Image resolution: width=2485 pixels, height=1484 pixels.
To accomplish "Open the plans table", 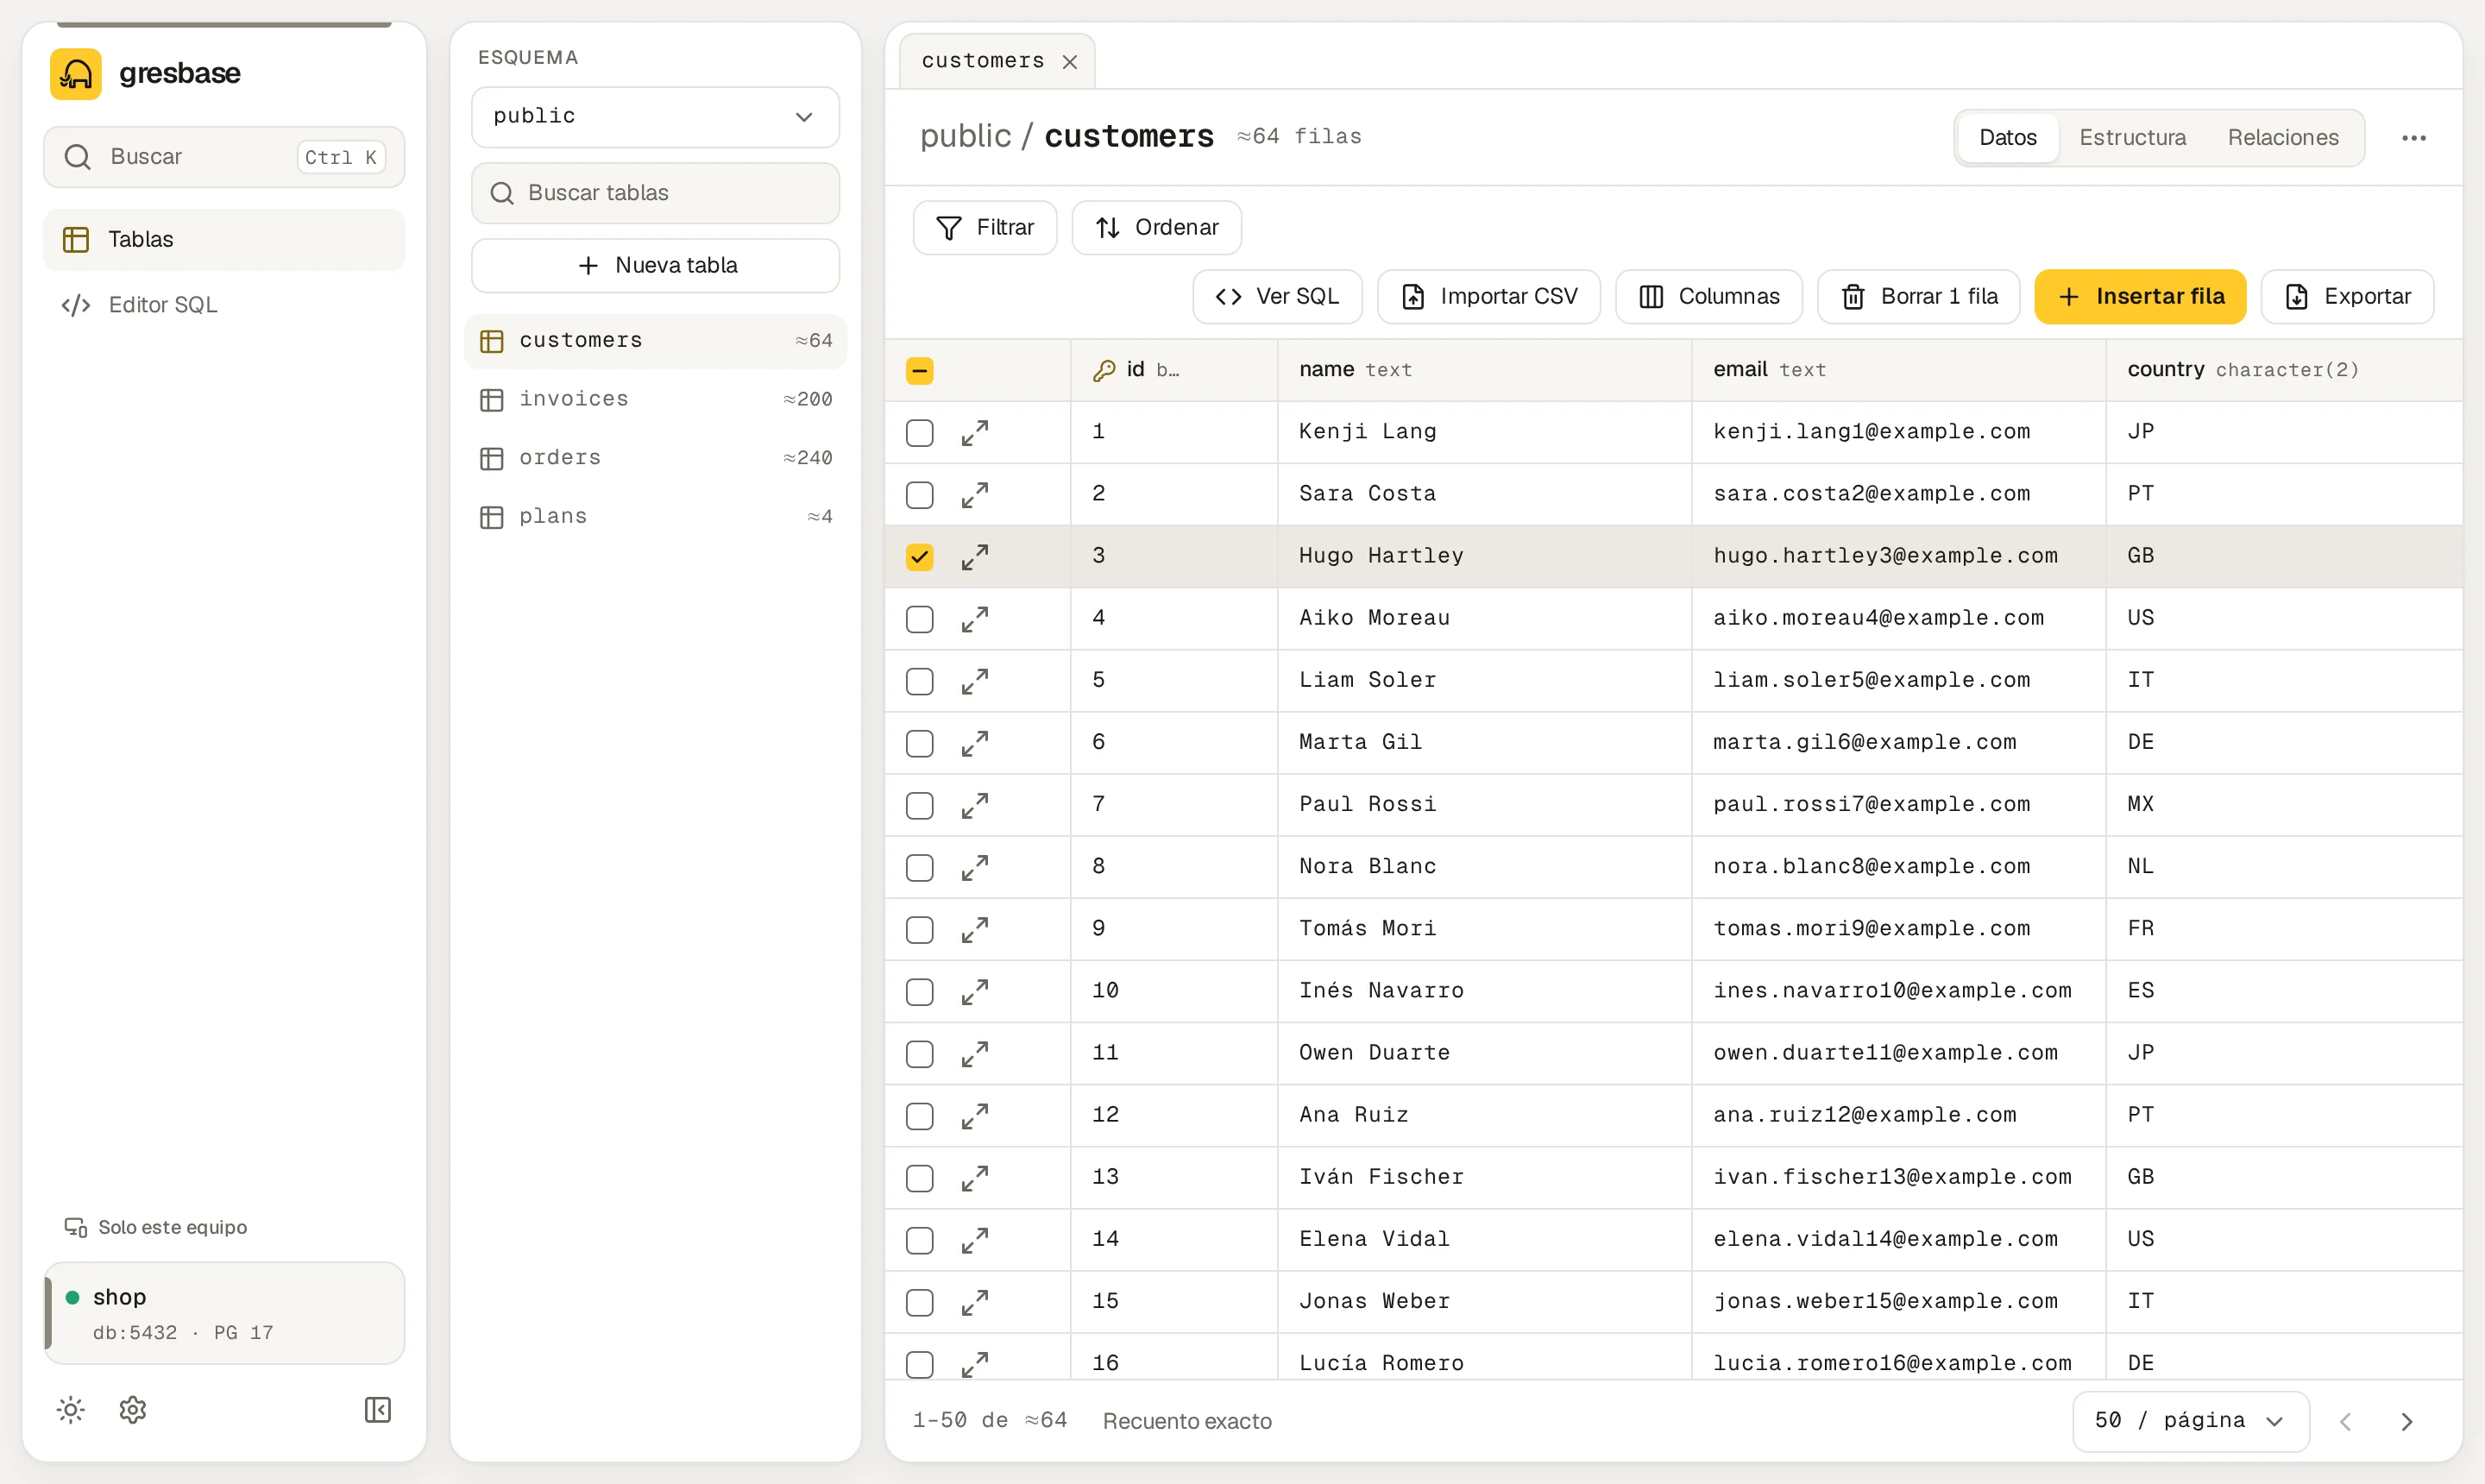I will (655, 517).
